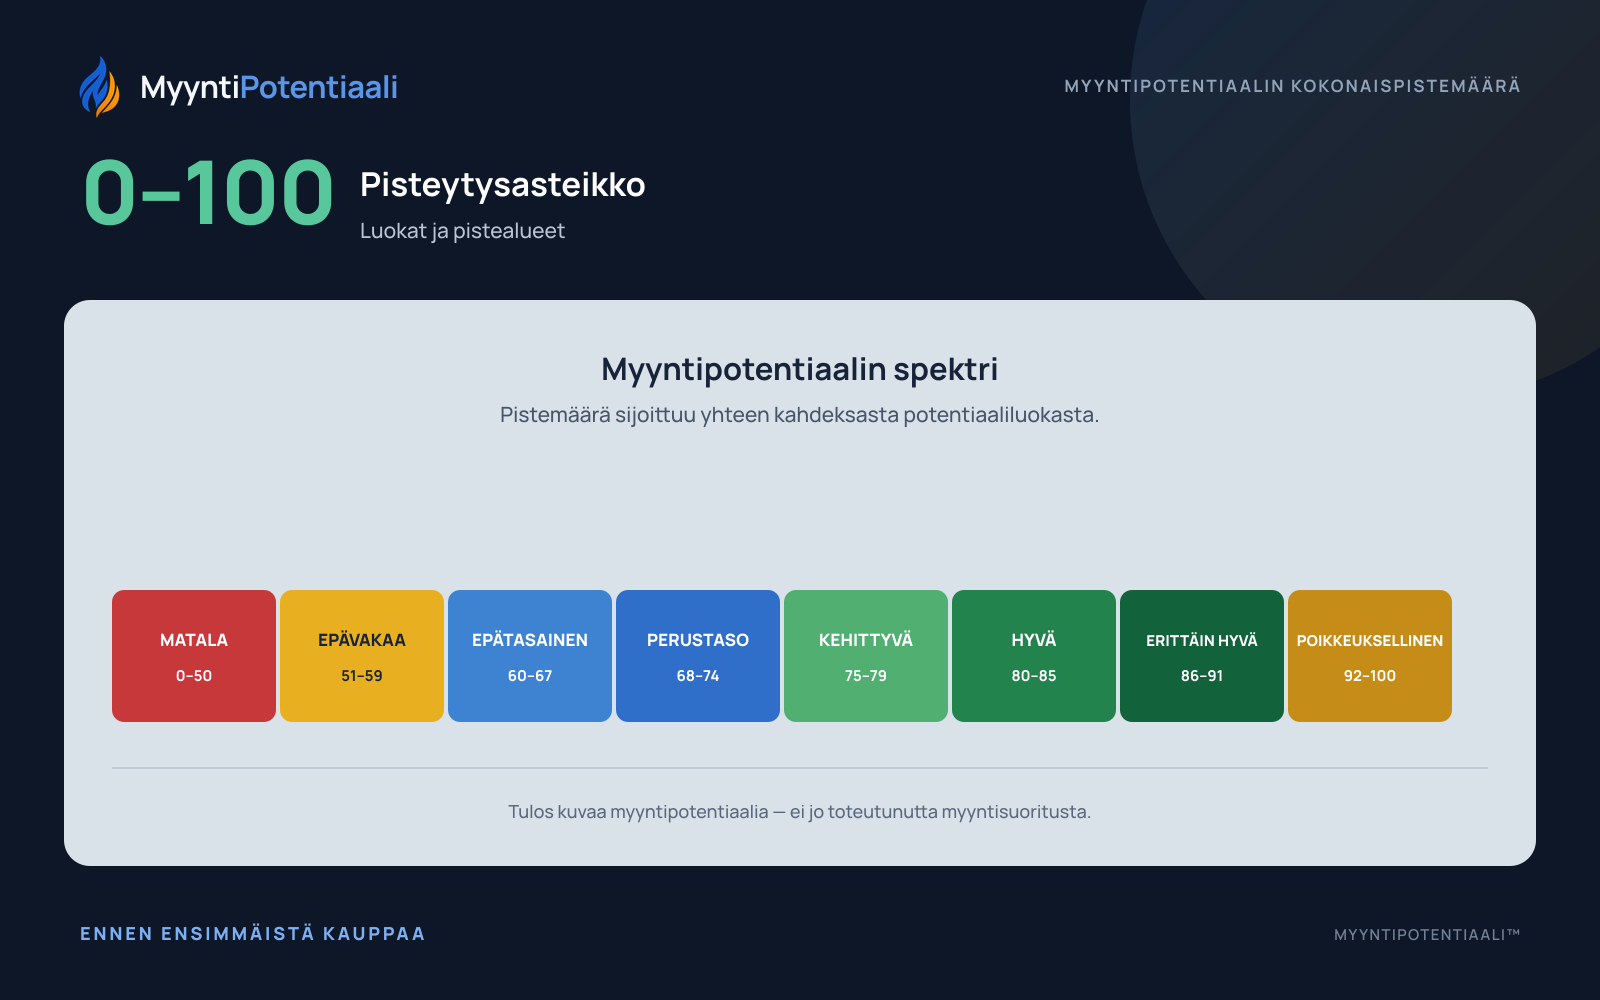This screenshot has width=1600, height=1000.
Task: Choose the ERITTÄIN HYVÄ 86–91 tile
Action: 1202,656
